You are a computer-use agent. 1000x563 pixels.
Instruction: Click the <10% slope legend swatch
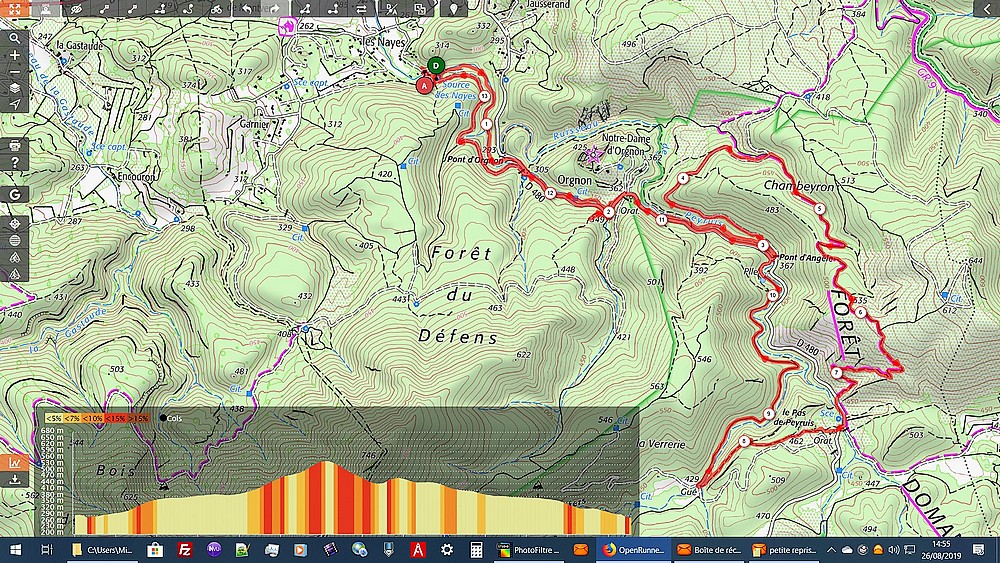[92, 418]
